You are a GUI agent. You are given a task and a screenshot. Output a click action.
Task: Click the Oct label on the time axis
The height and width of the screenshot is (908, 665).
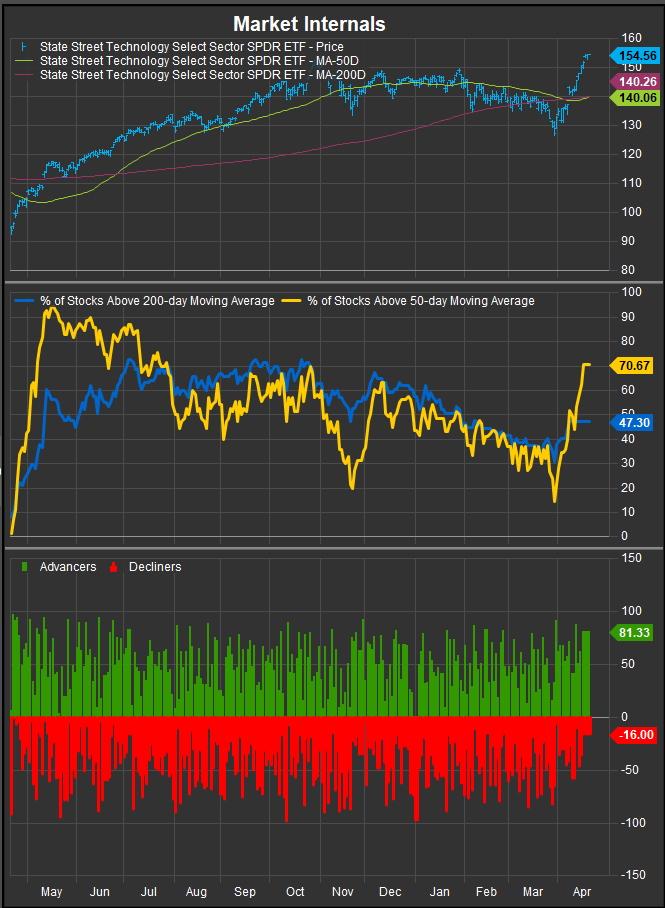point(295,891)
